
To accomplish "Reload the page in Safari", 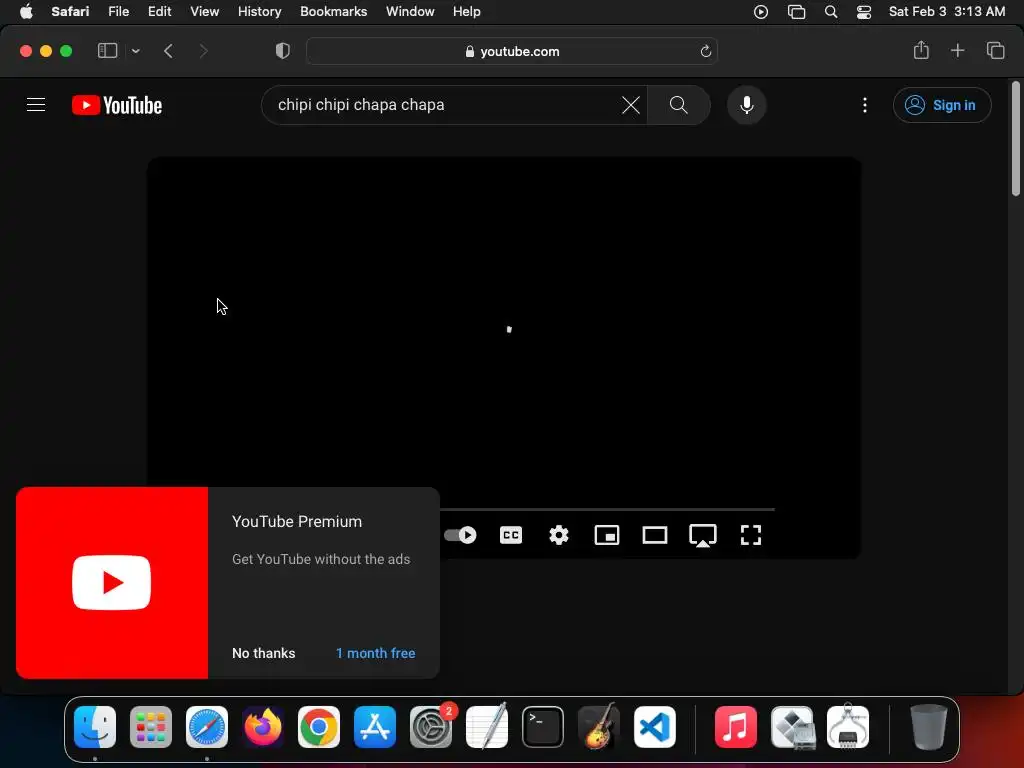I will pyautogui.click(x=705, y=51).
